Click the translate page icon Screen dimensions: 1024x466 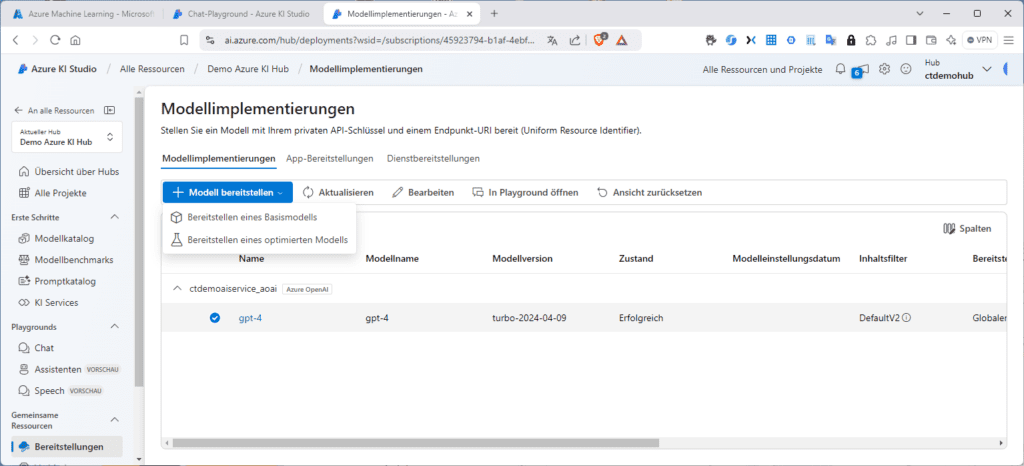[x=552, y=40]
